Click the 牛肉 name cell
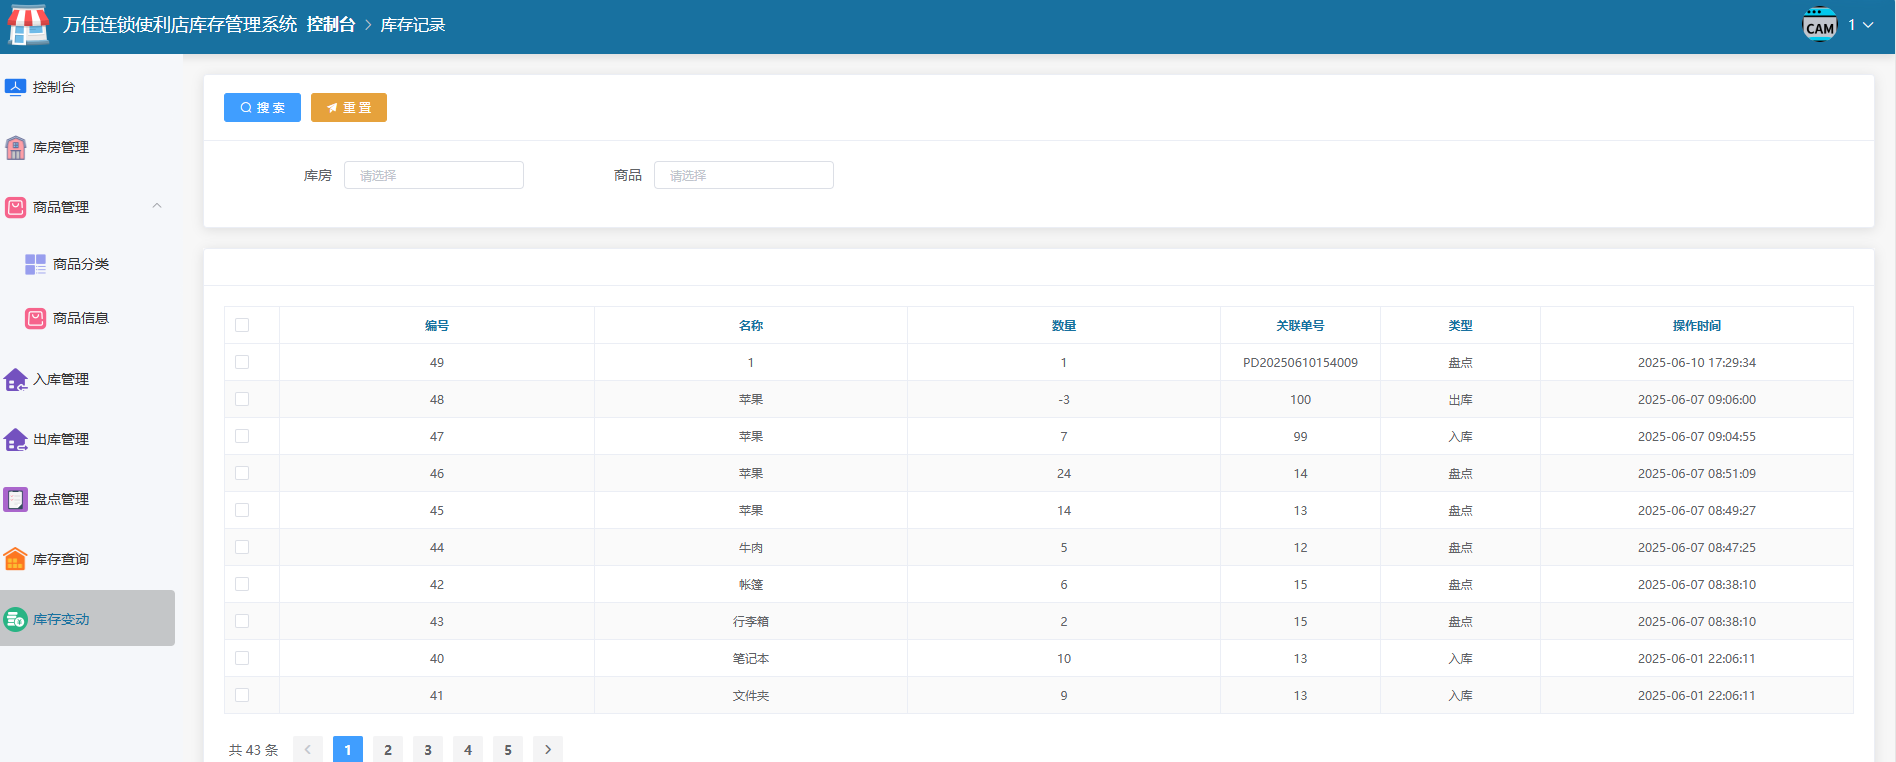 (x=751, y=547)
